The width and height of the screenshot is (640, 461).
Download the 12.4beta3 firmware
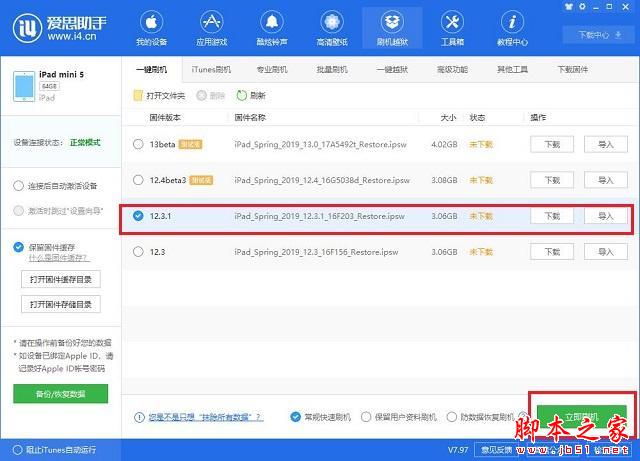point(552,180)
